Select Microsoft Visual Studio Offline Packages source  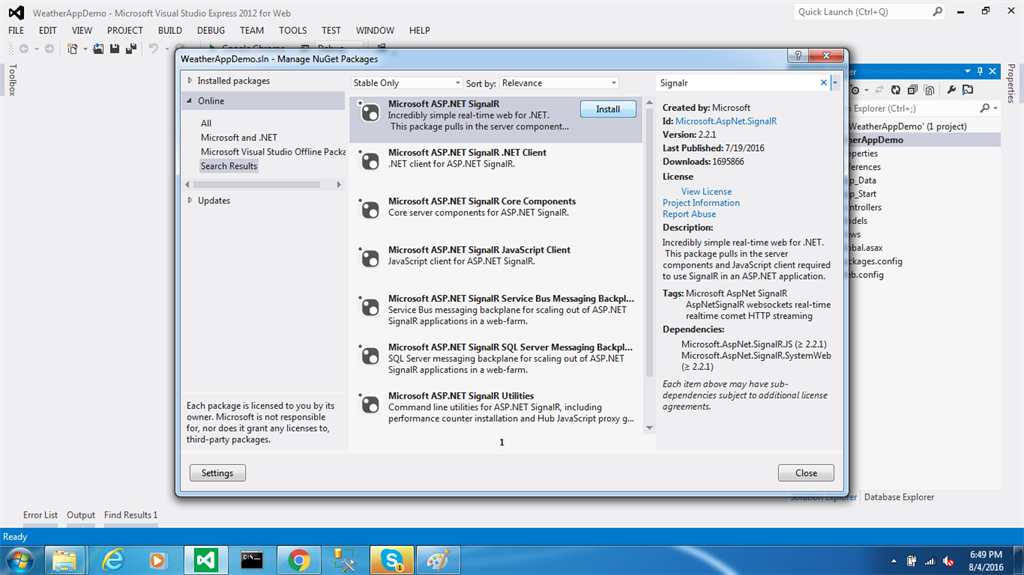273,152
